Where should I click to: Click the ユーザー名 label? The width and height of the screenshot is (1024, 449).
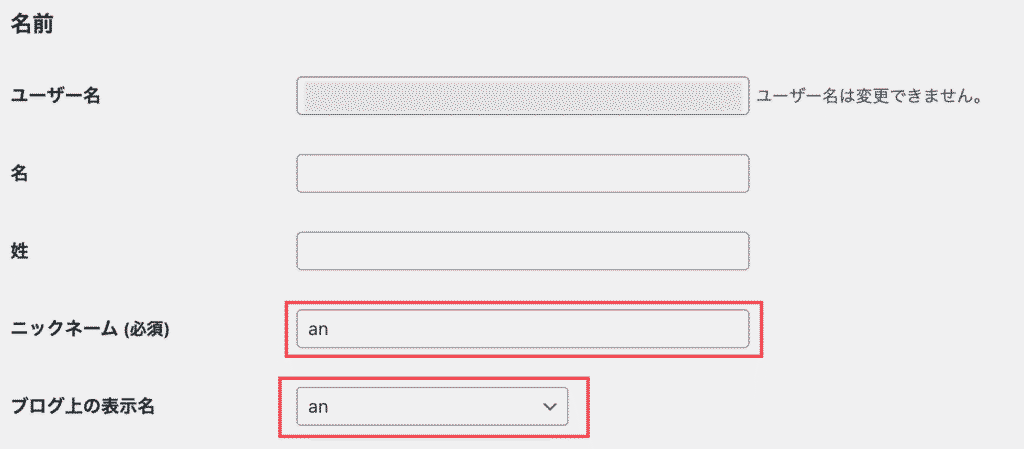55,96
